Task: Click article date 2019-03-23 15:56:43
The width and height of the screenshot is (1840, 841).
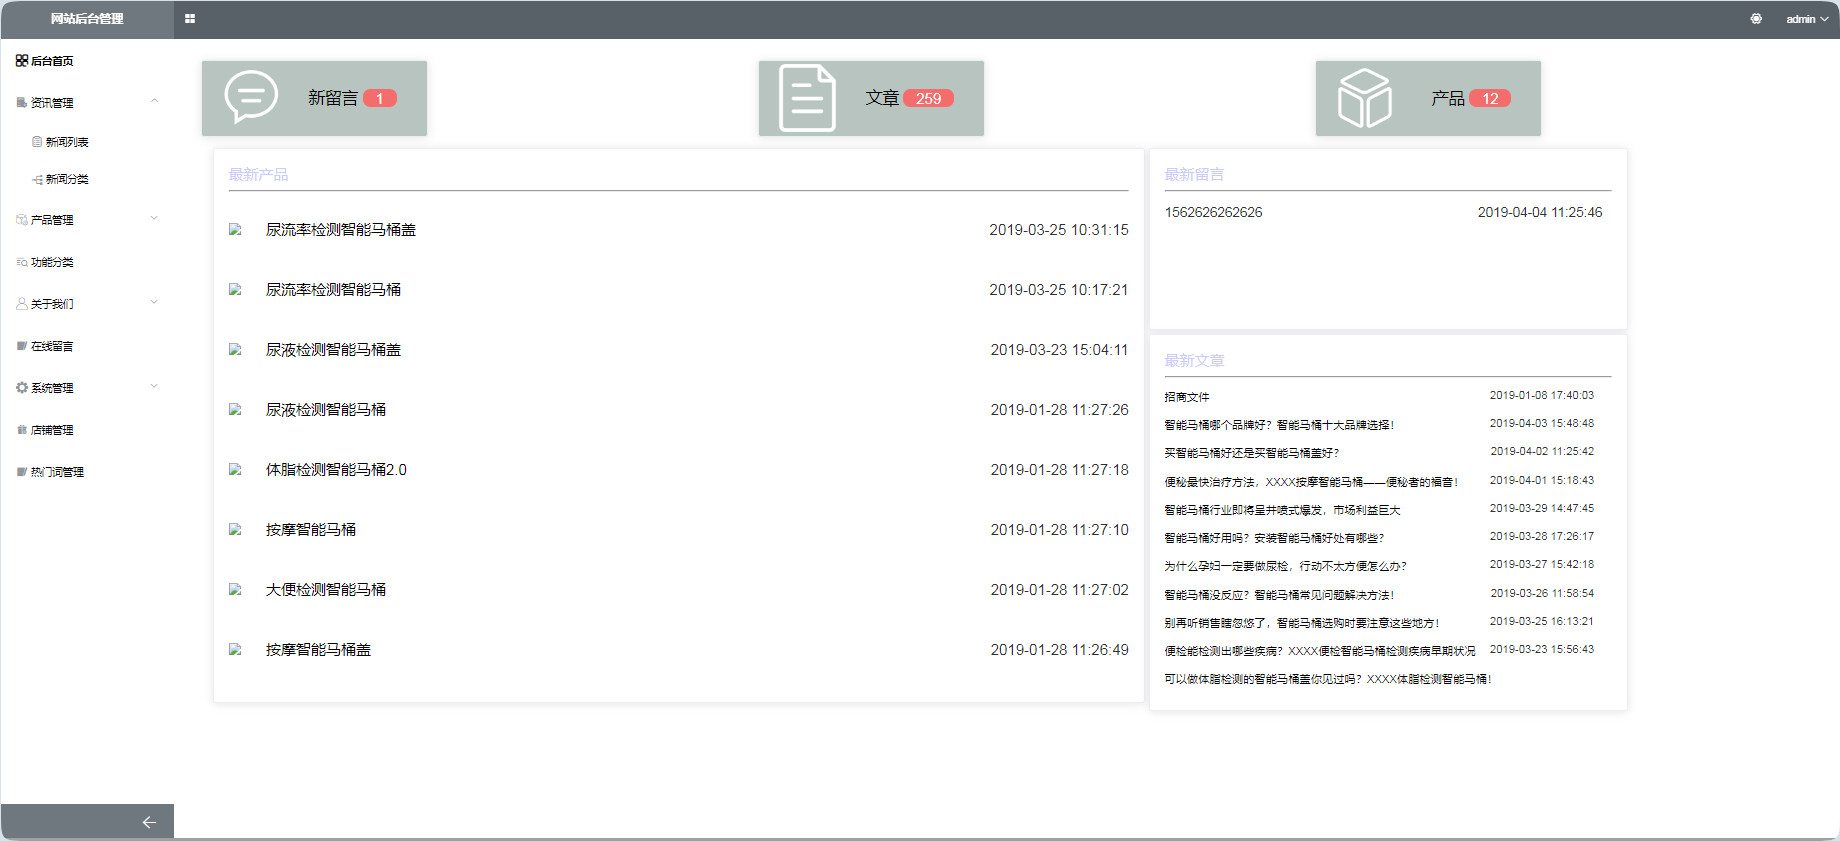Action: point(1542,649)
